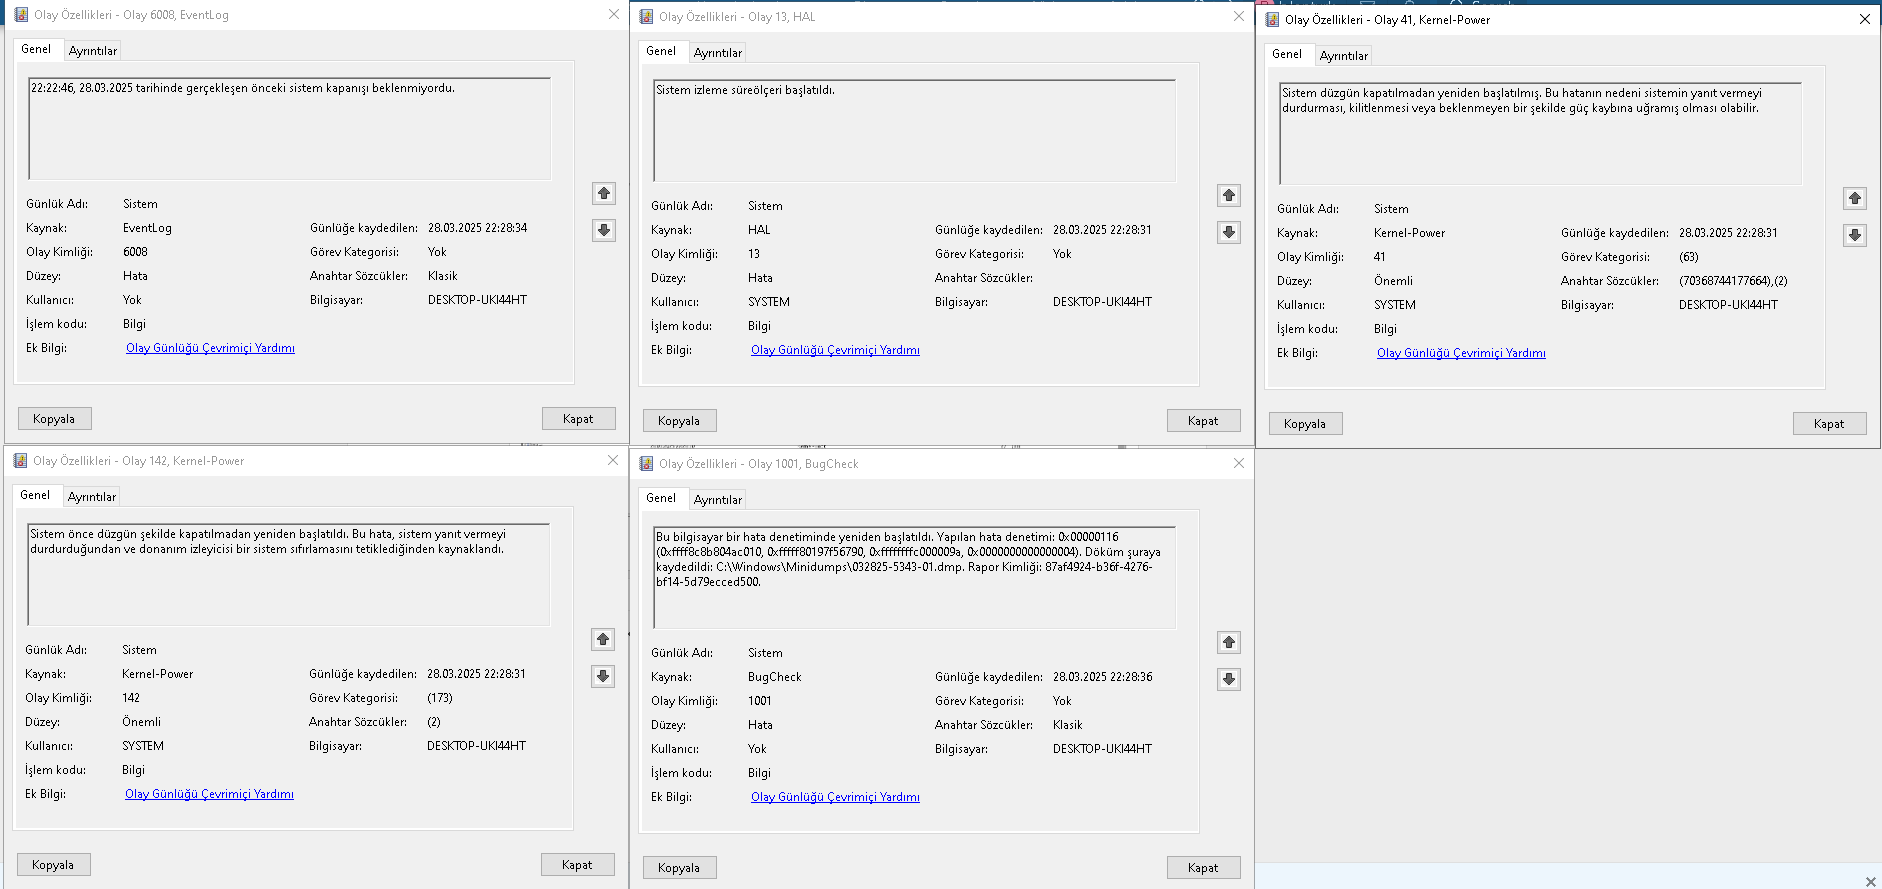
Task: Show previous event in Olay 142 Kernel-Power window
Action: coord(603,639)
